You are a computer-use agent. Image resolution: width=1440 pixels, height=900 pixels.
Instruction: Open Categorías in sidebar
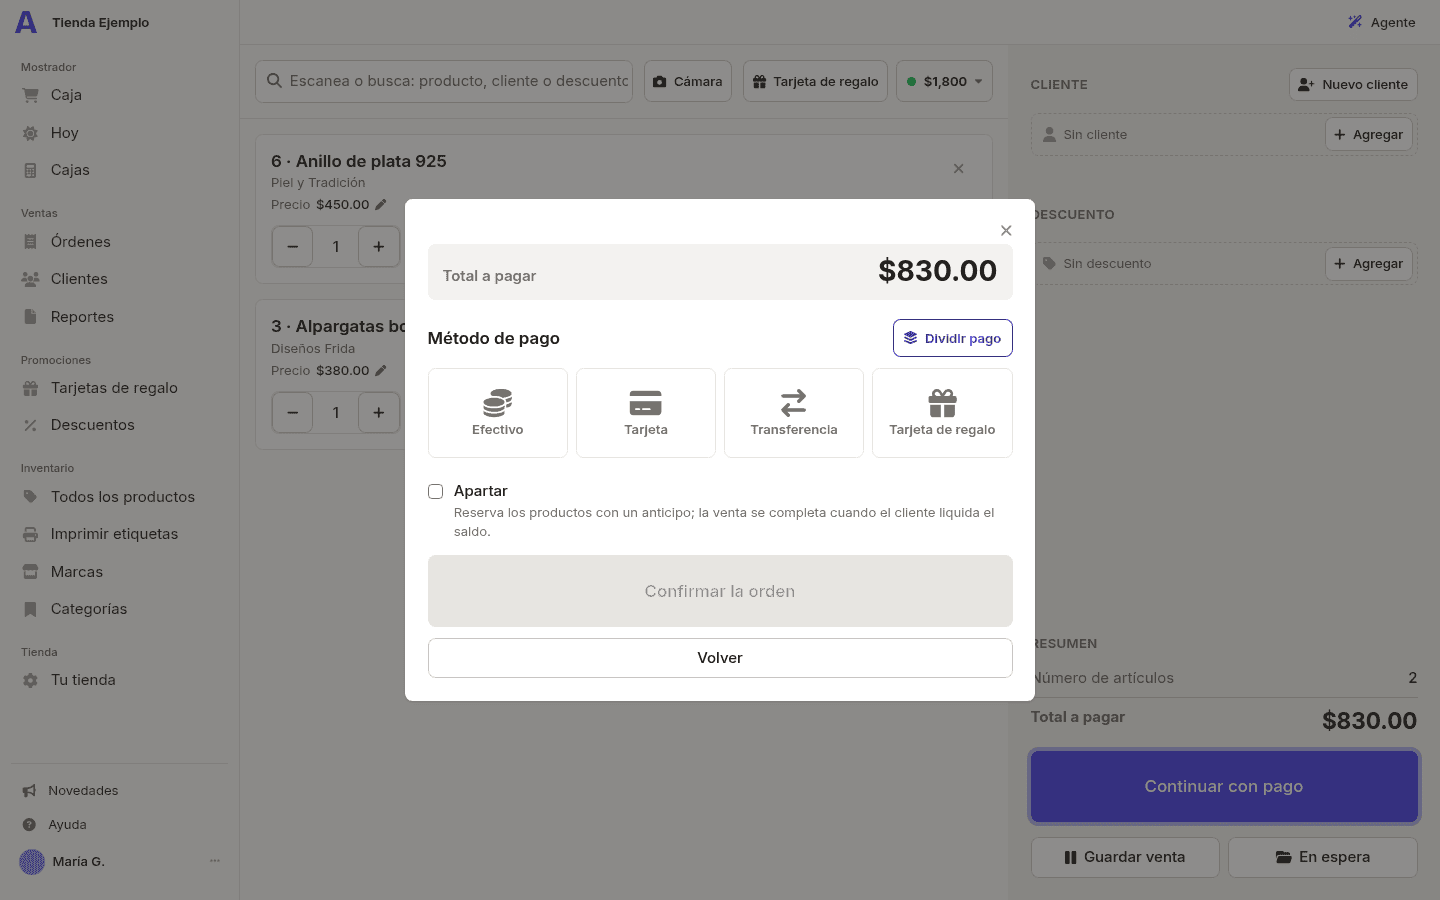(x=120, y=609)
